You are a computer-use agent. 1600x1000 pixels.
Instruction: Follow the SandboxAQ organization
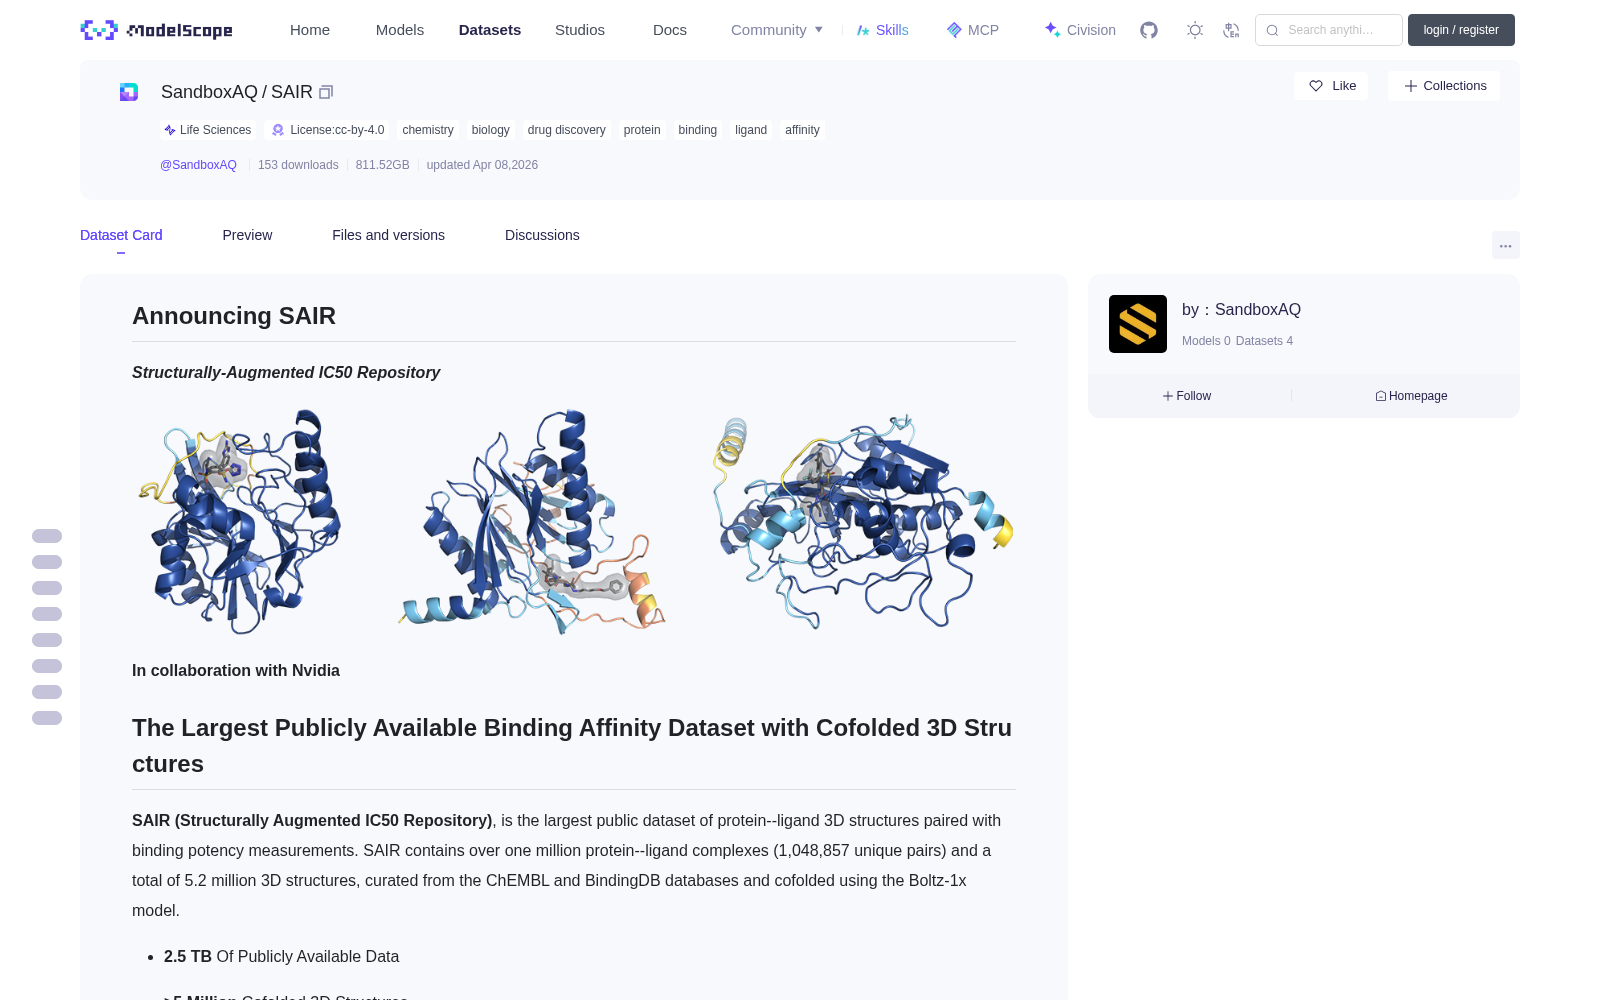[x=1187, y=396]
